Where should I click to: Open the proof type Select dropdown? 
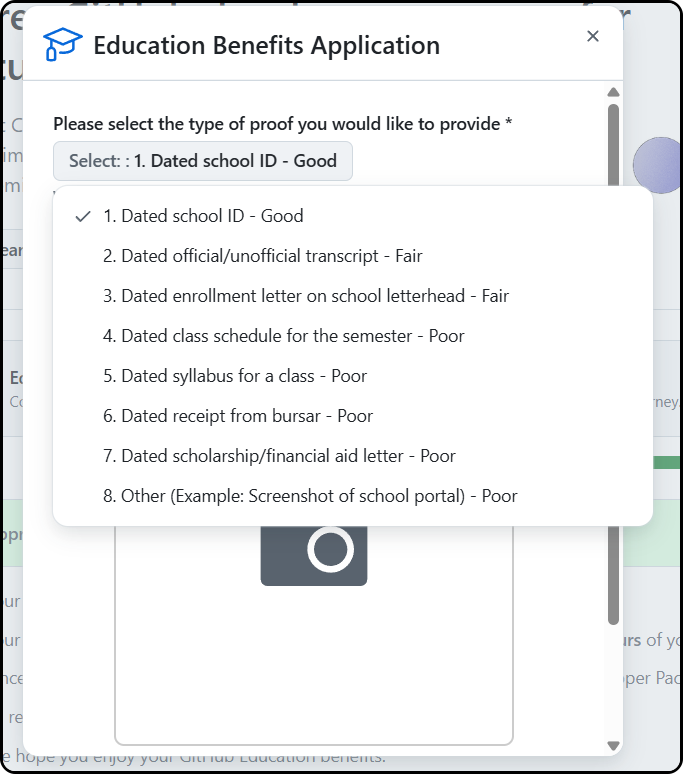[x=203, y=161]
